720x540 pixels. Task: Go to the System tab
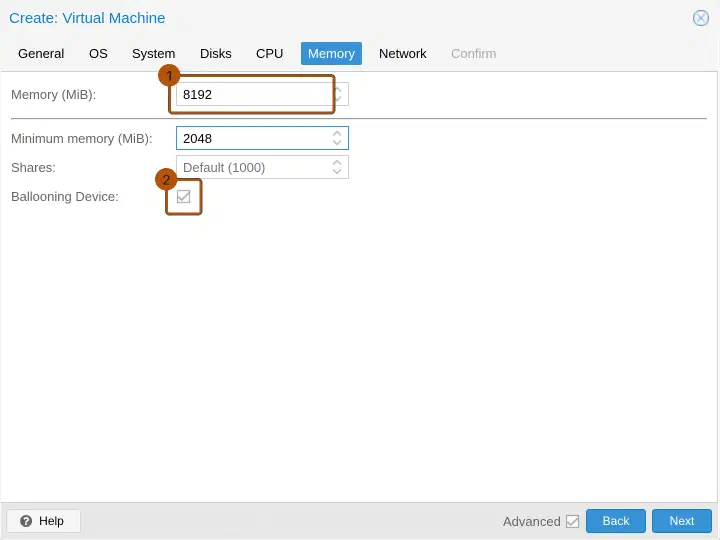click(153, 54)
